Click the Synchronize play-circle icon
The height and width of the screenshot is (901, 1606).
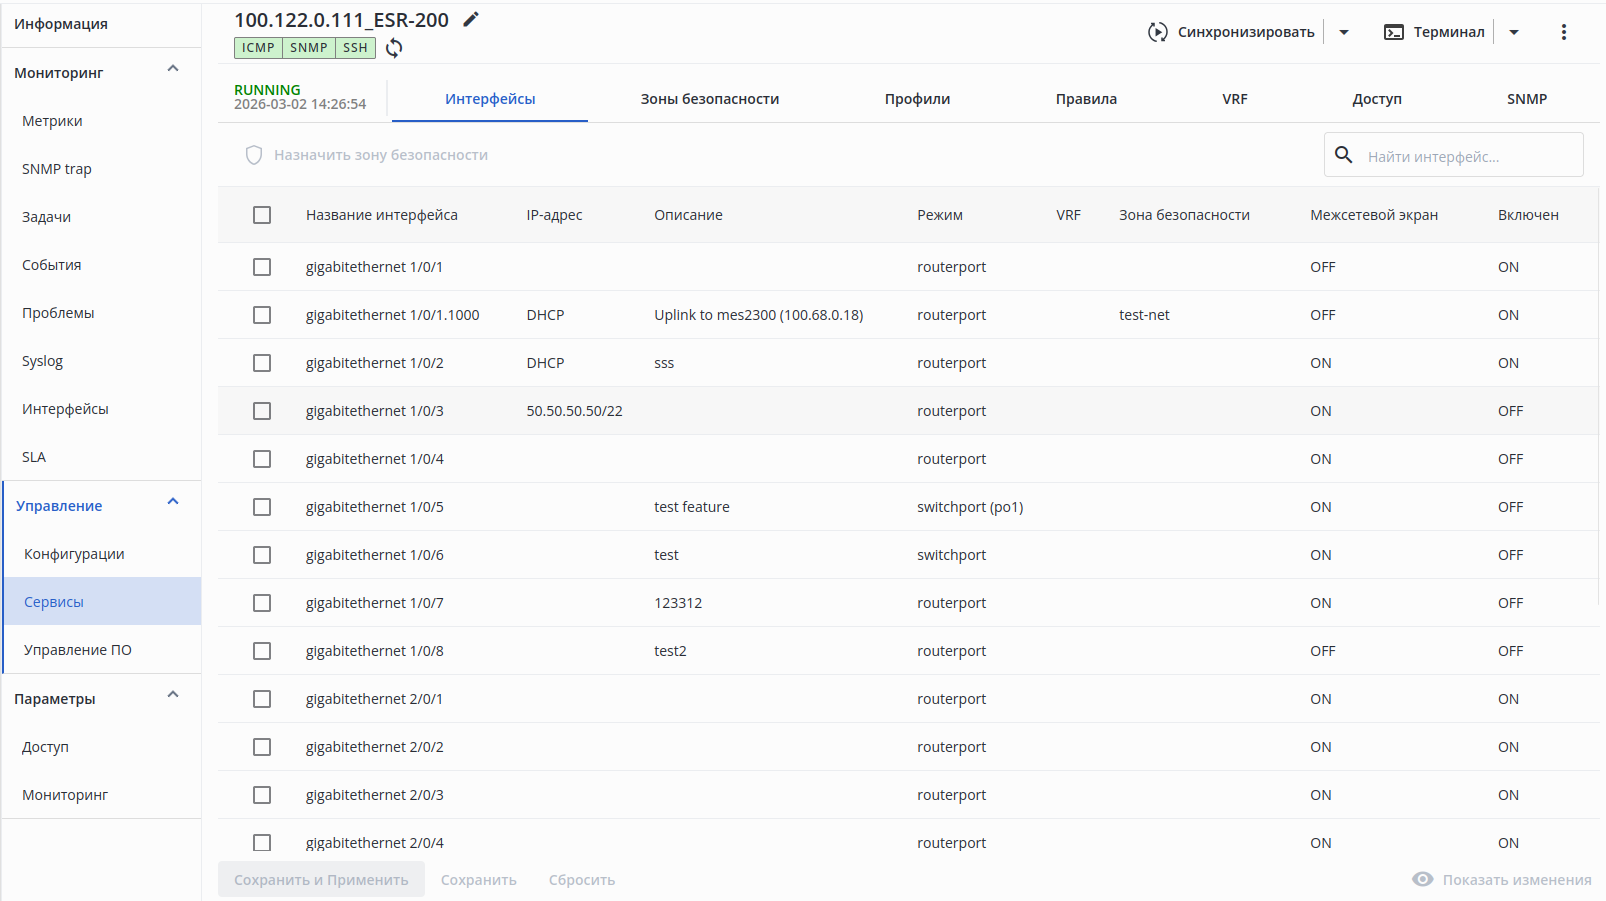(1157, 32)
